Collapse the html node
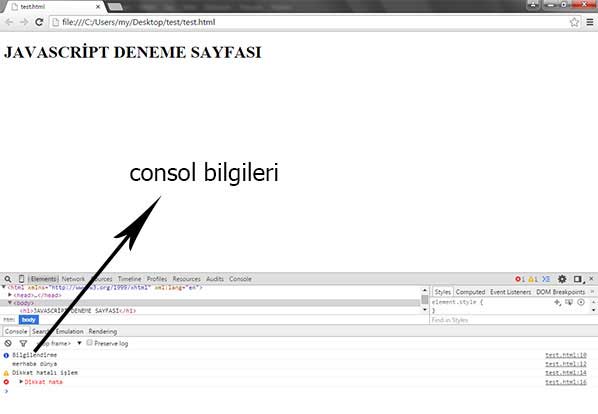 pyautogui.click(x=4, y=287)
